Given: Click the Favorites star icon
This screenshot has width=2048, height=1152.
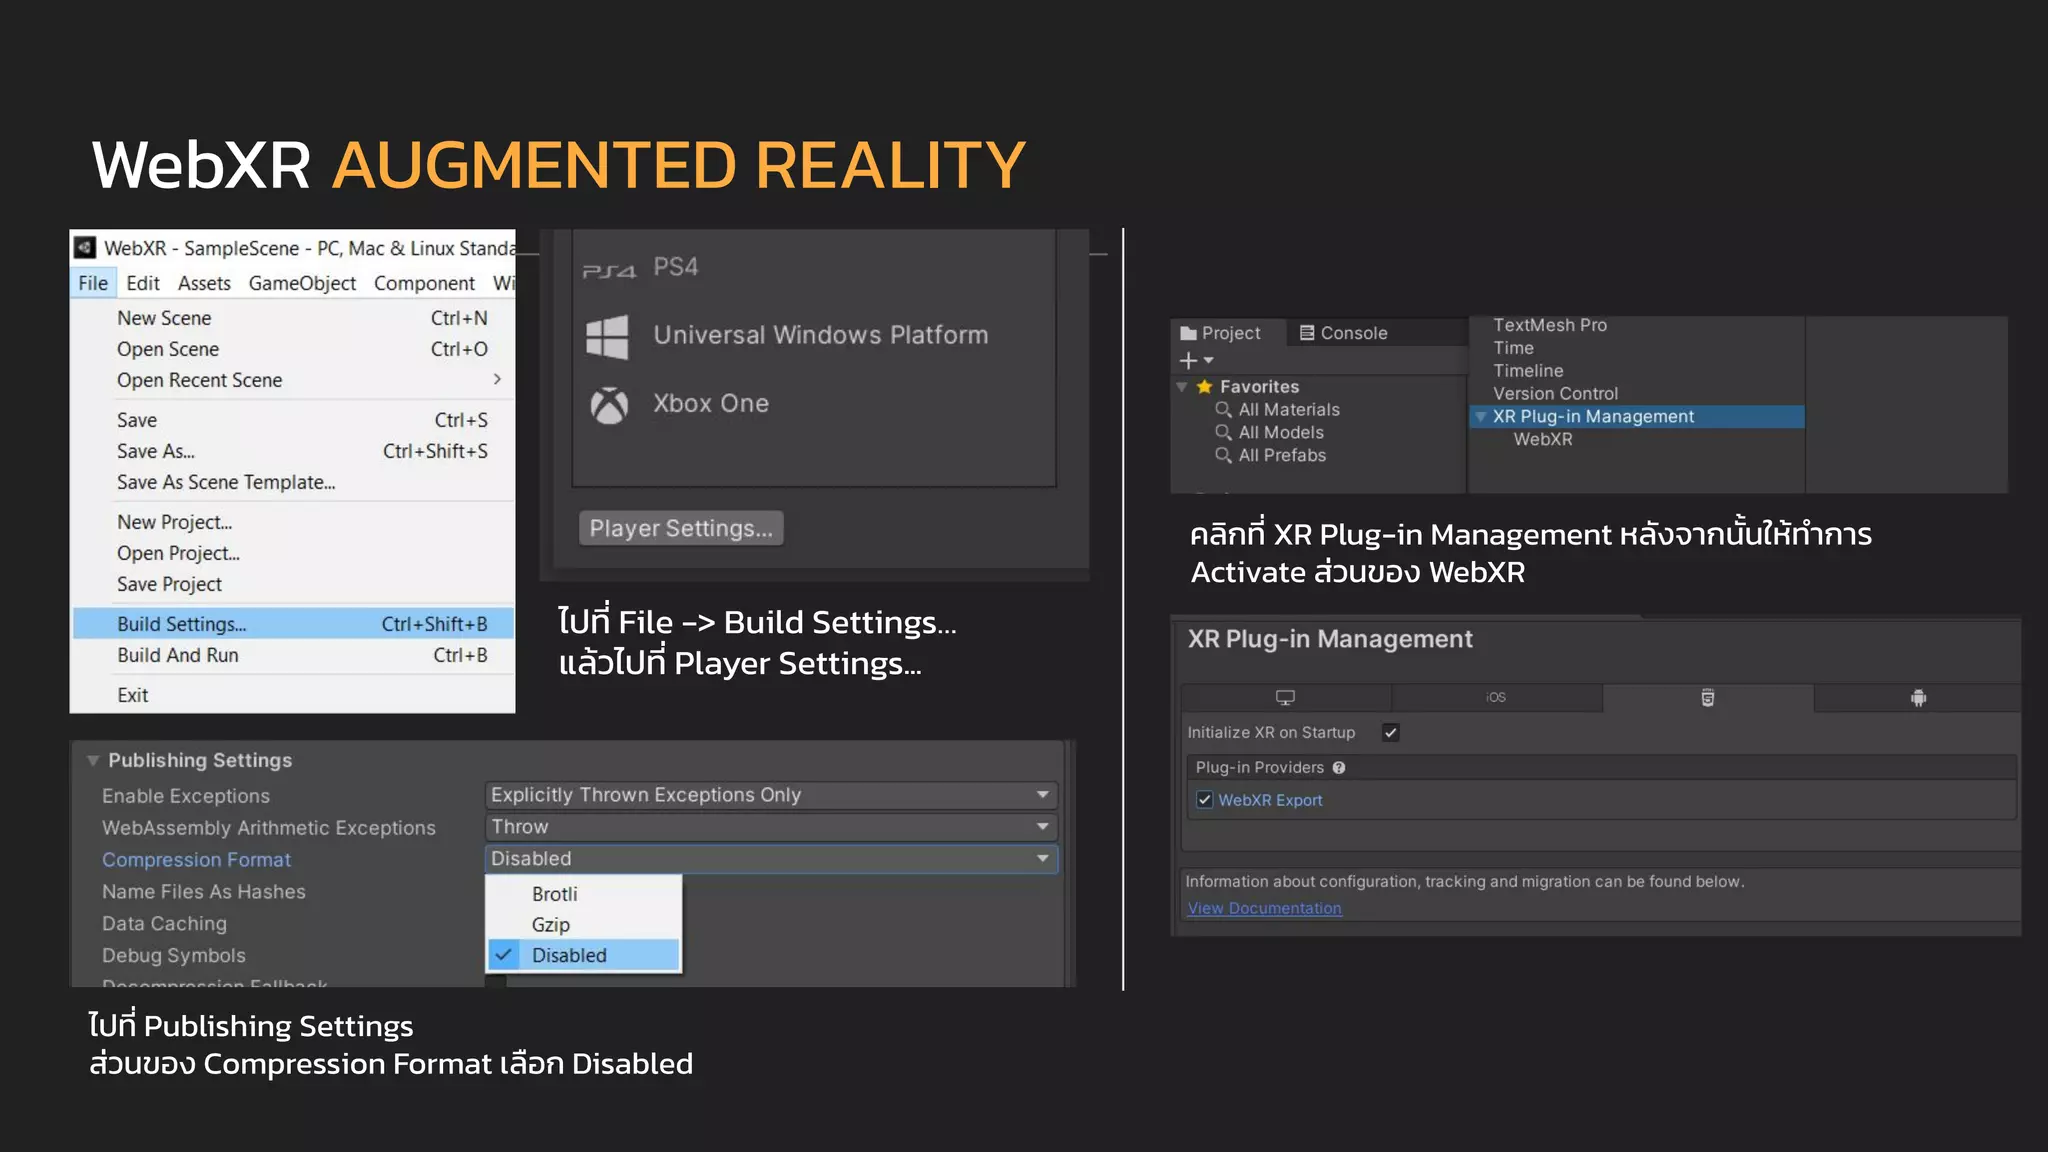Looking at the screenshot, I should pyautogui.click(x=1204, y=387).
